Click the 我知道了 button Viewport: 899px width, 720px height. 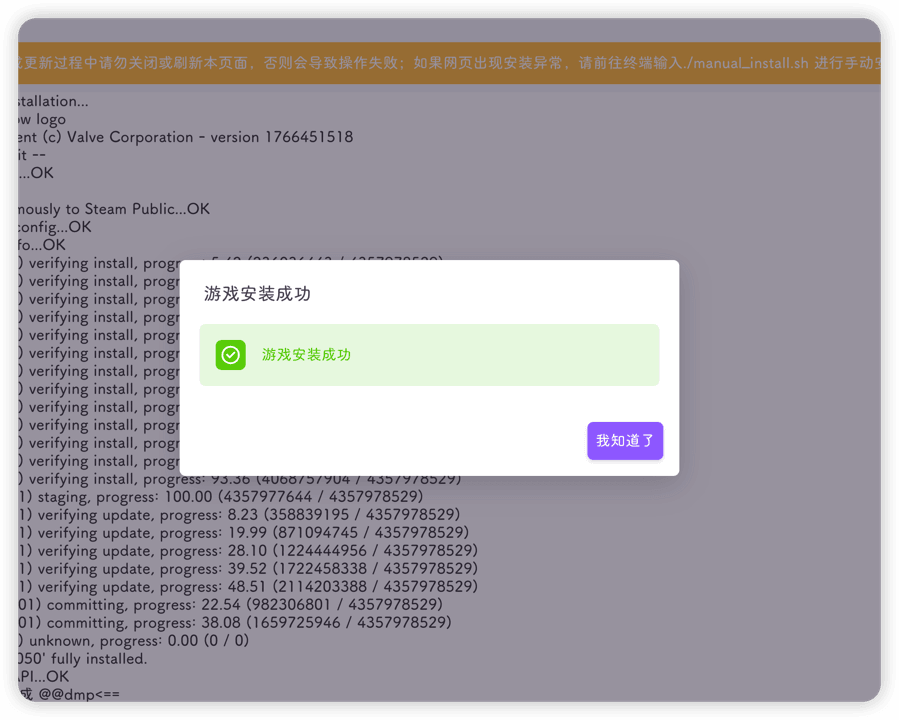[x=624, y=441]
